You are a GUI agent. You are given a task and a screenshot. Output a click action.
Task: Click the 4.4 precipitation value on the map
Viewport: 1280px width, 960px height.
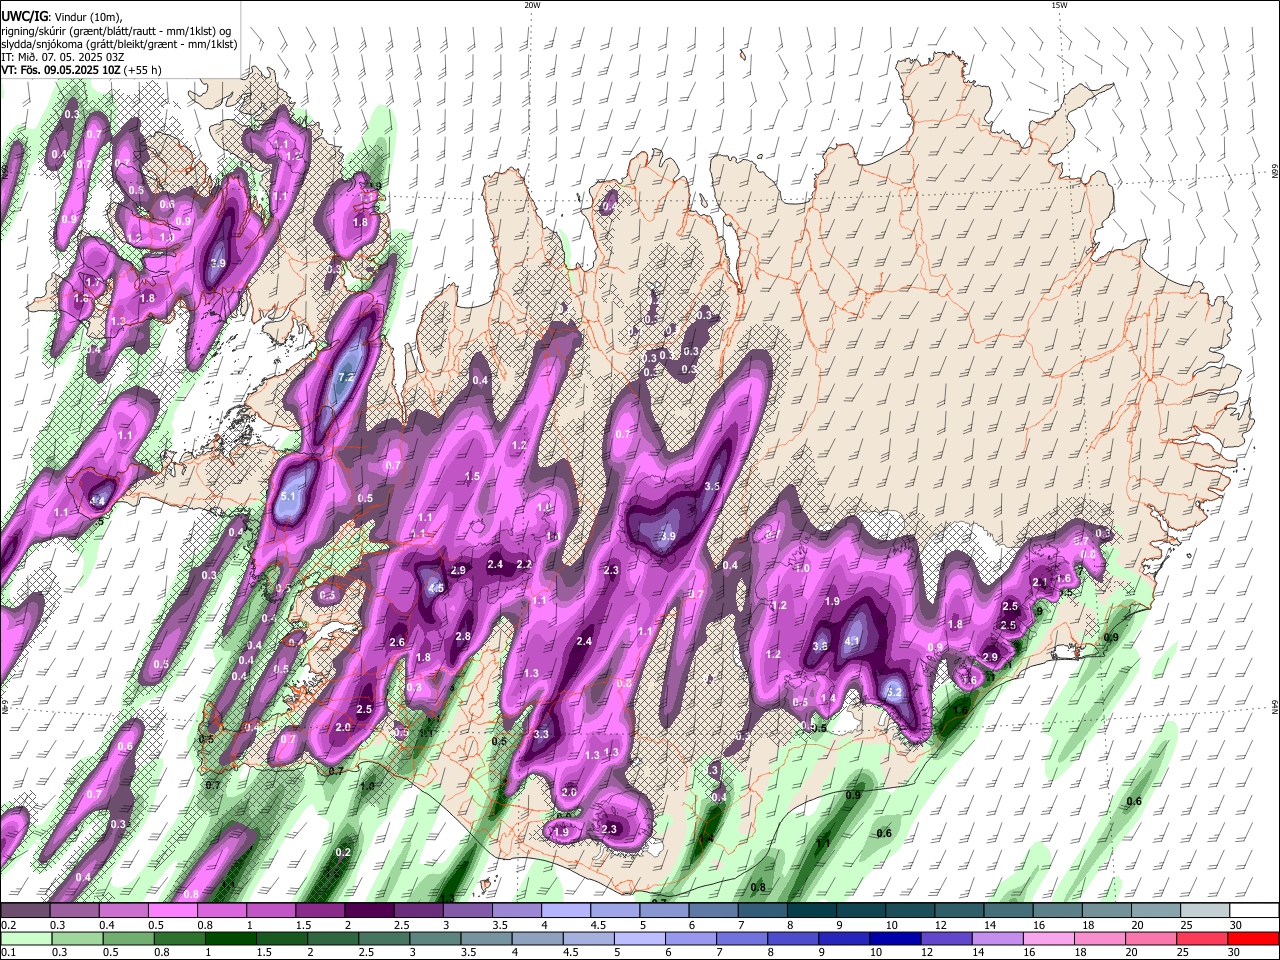point(98,500)
